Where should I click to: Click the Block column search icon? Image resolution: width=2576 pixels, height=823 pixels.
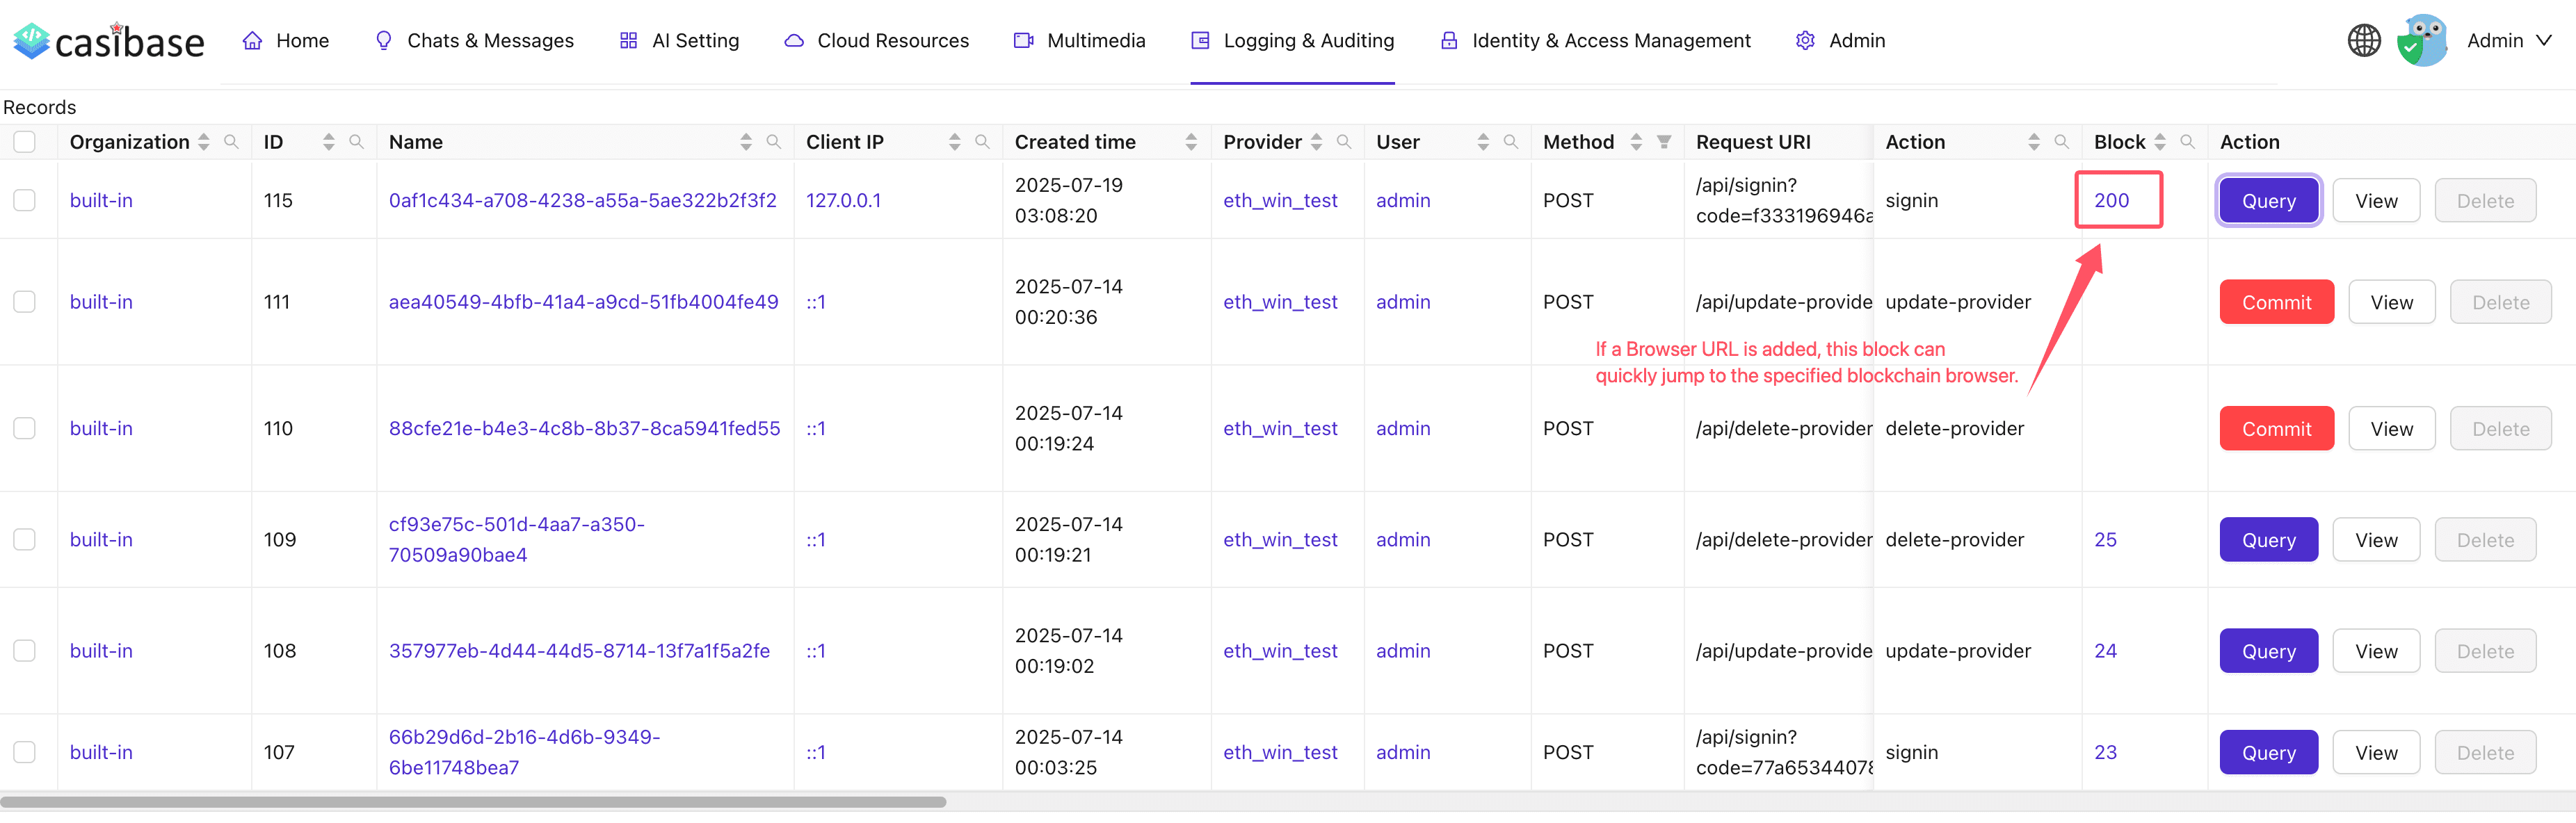point(2187,142)
